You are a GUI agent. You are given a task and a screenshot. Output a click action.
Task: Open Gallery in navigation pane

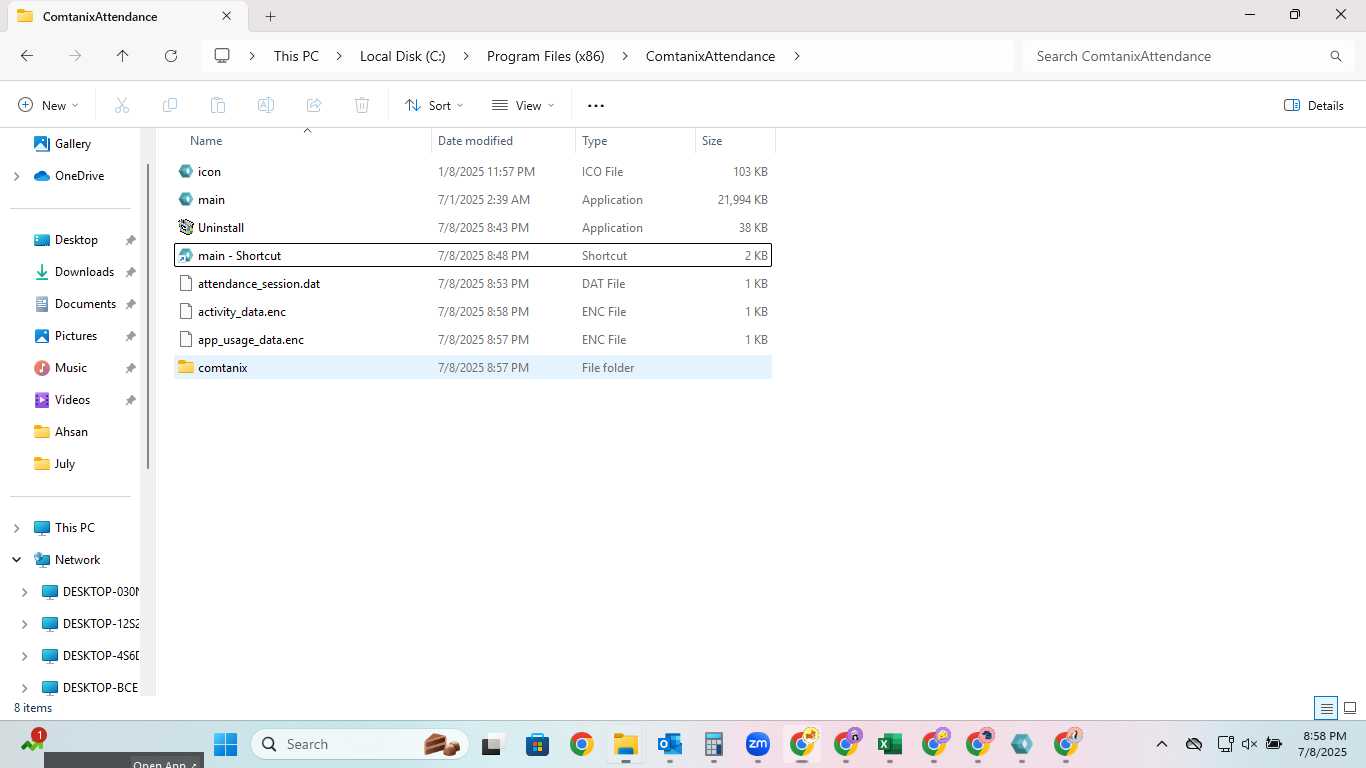tap(73, 144)
